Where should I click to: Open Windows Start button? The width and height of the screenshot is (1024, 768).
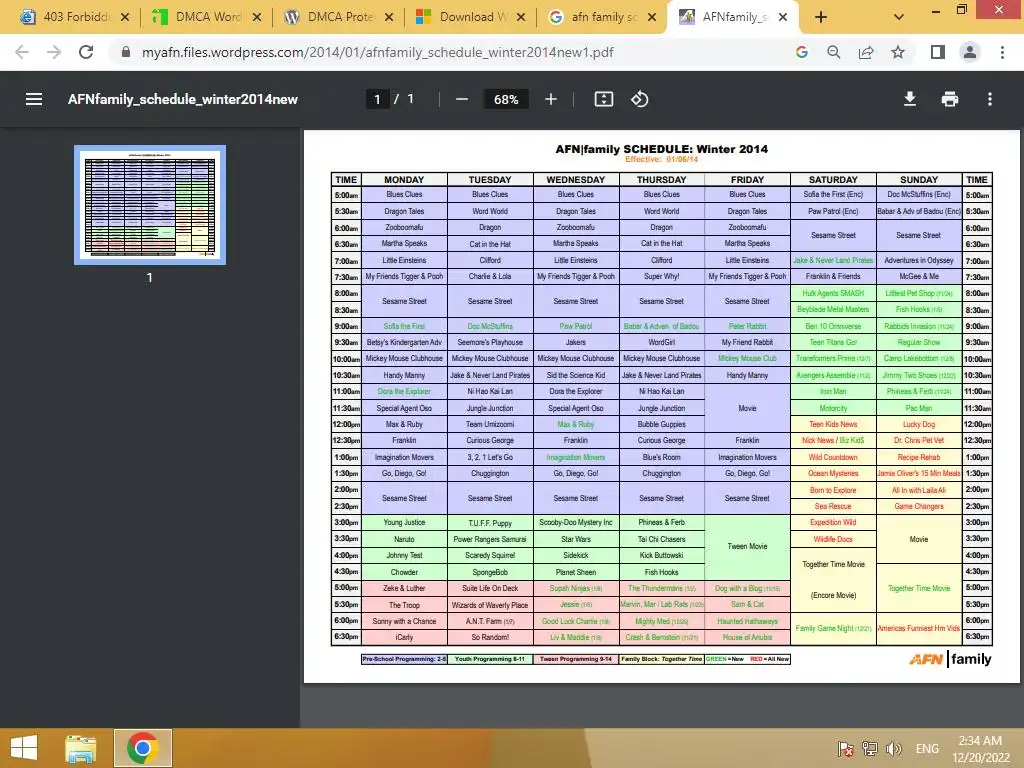[x=24, y=748]
